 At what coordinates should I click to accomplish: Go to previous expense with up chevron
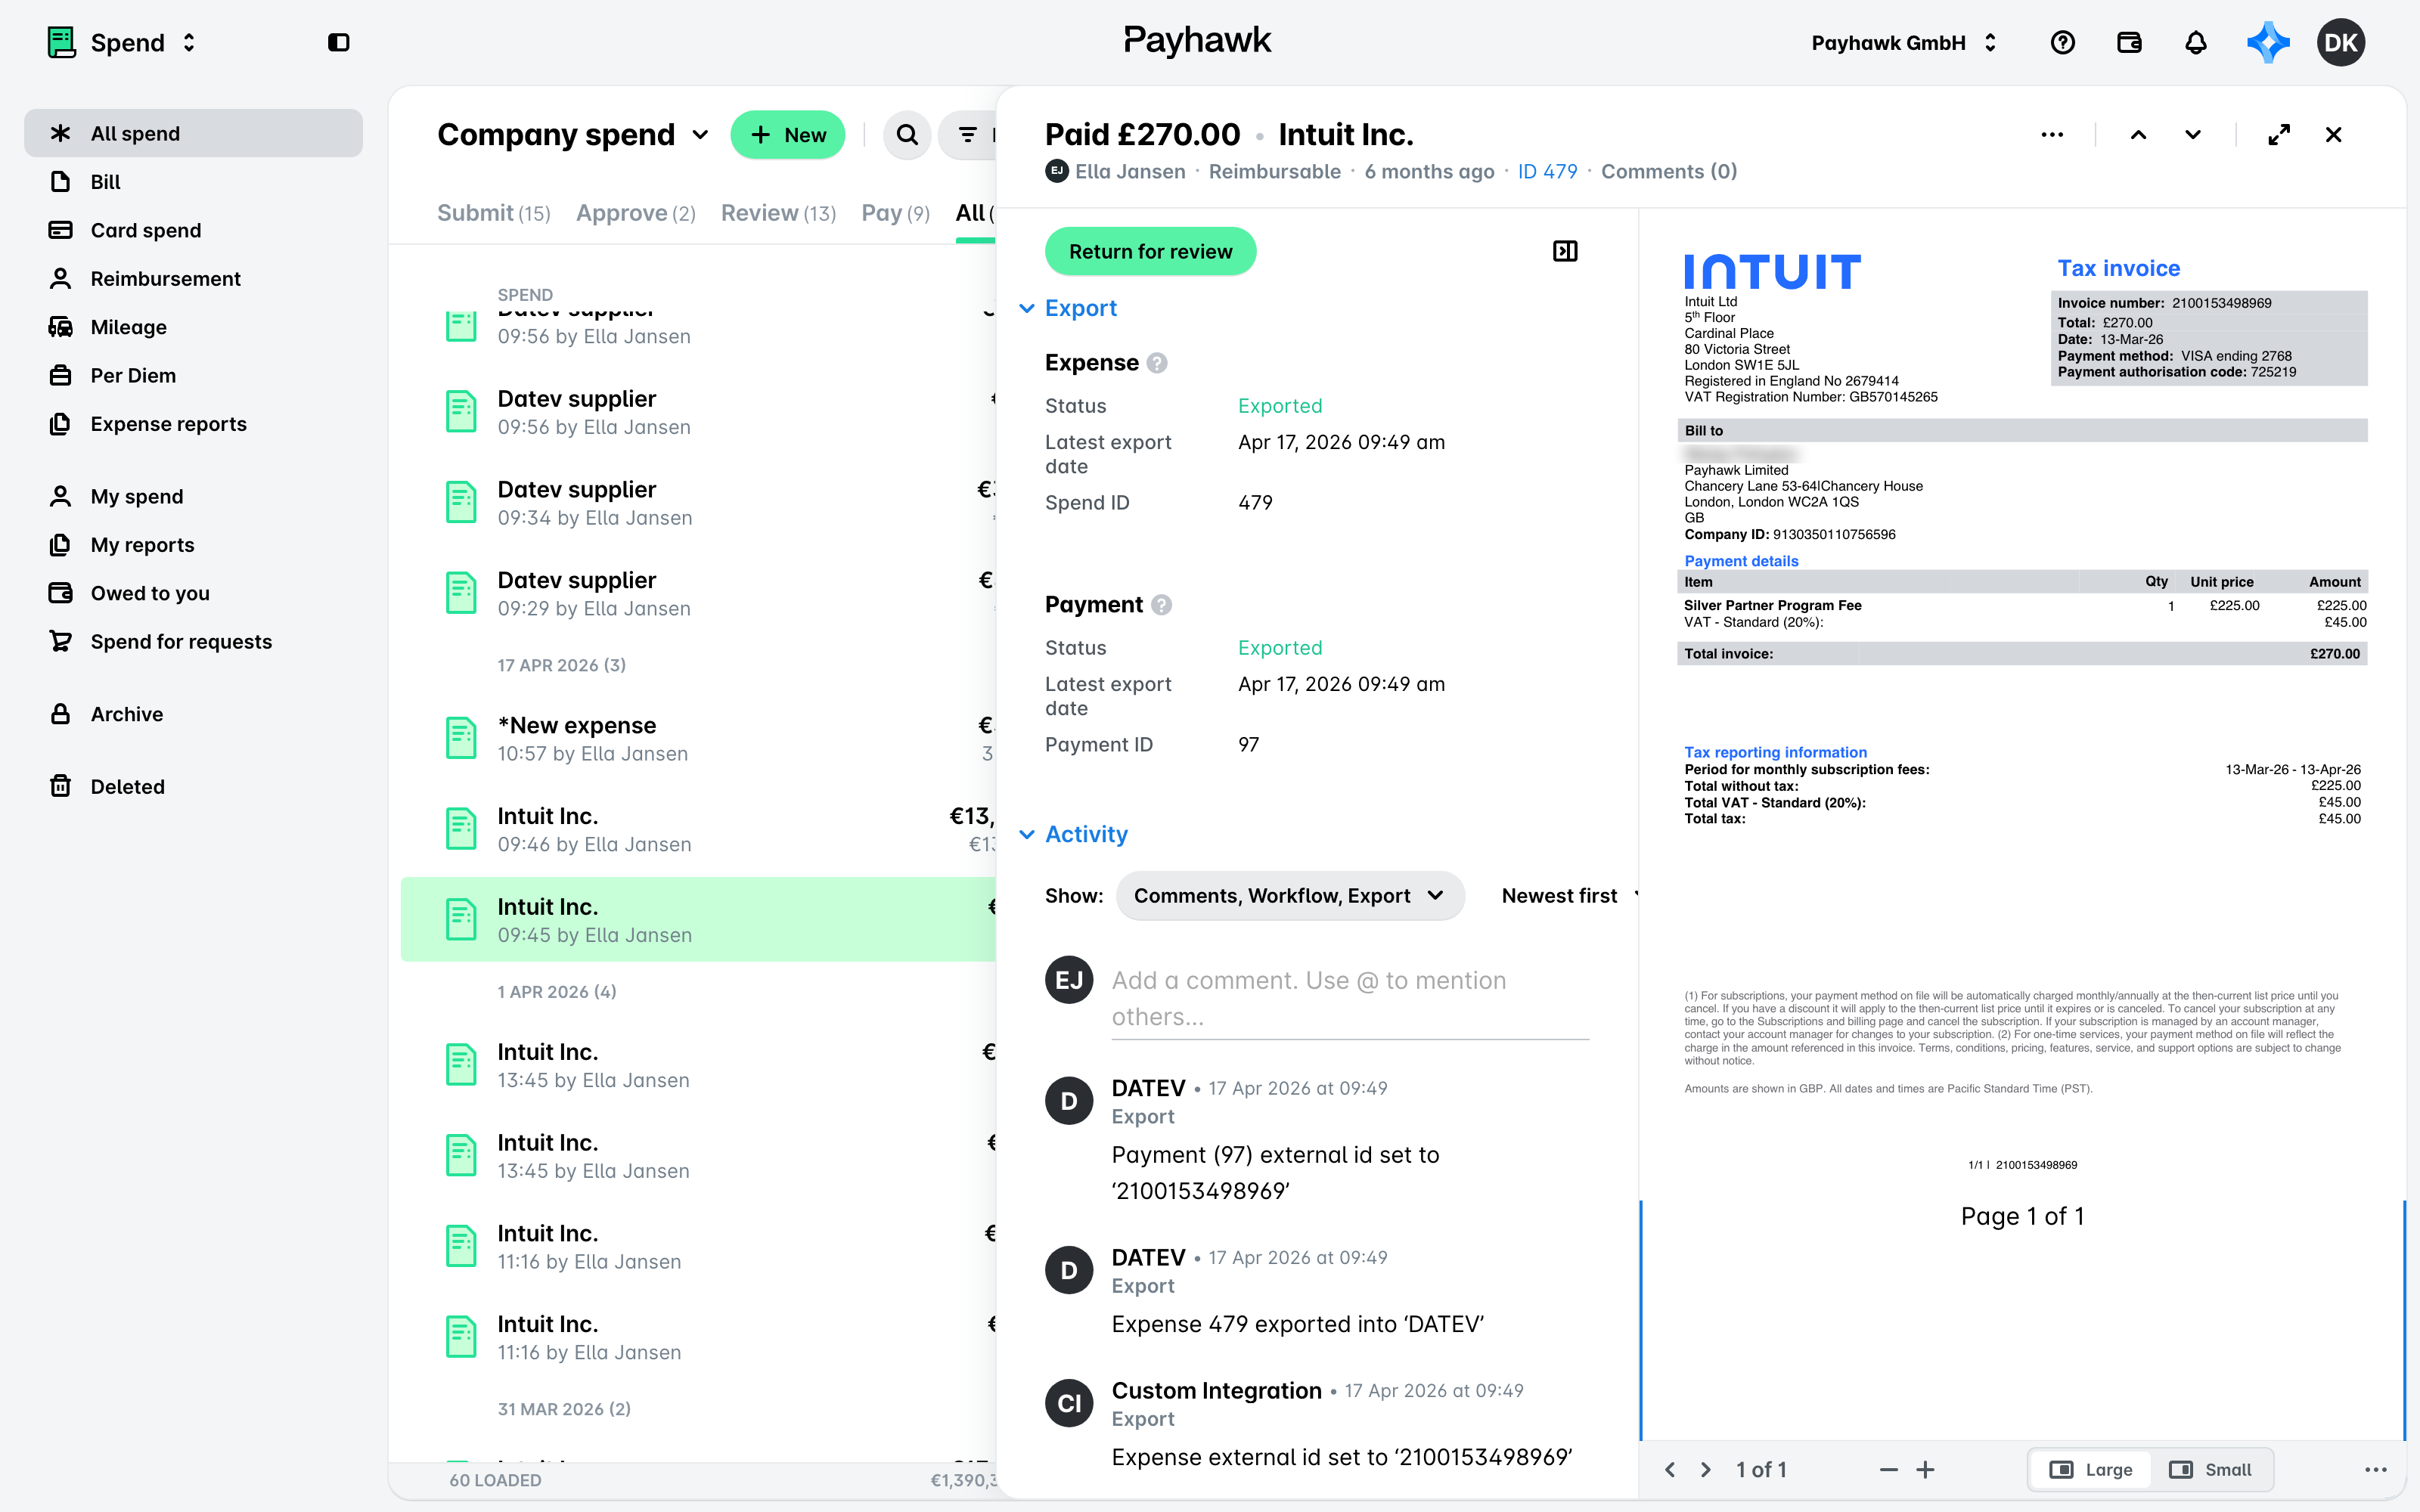2138,134
